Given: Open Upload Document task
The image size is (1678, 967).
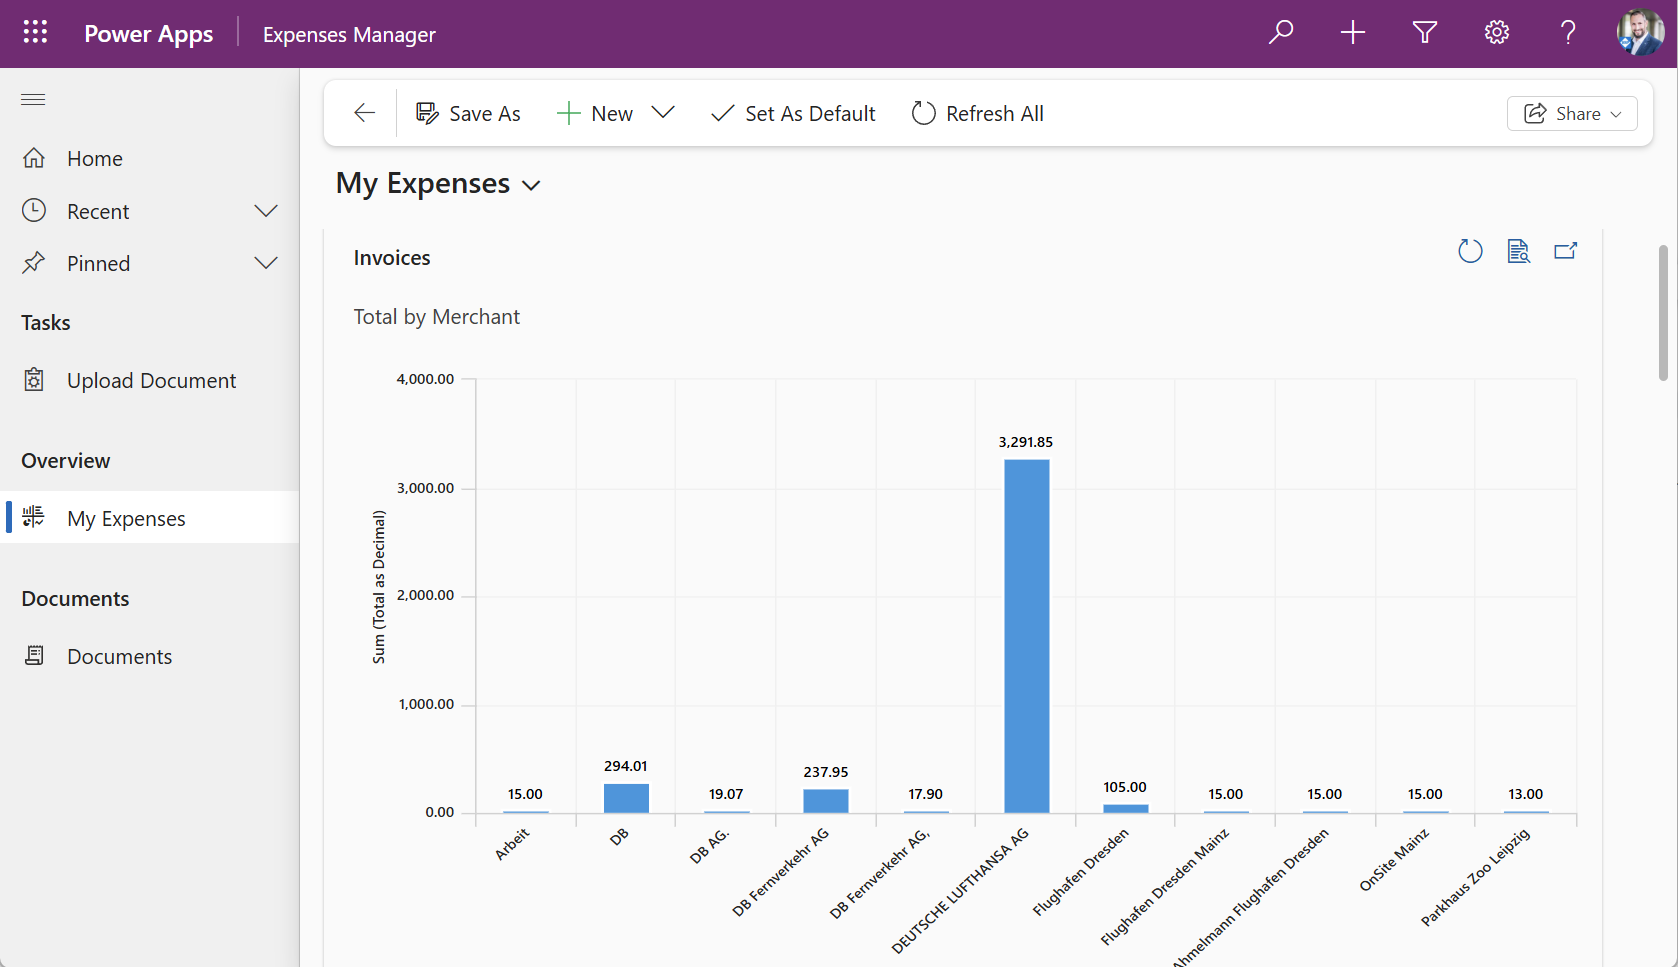Looking at the screenshot, I should (151, 381).
